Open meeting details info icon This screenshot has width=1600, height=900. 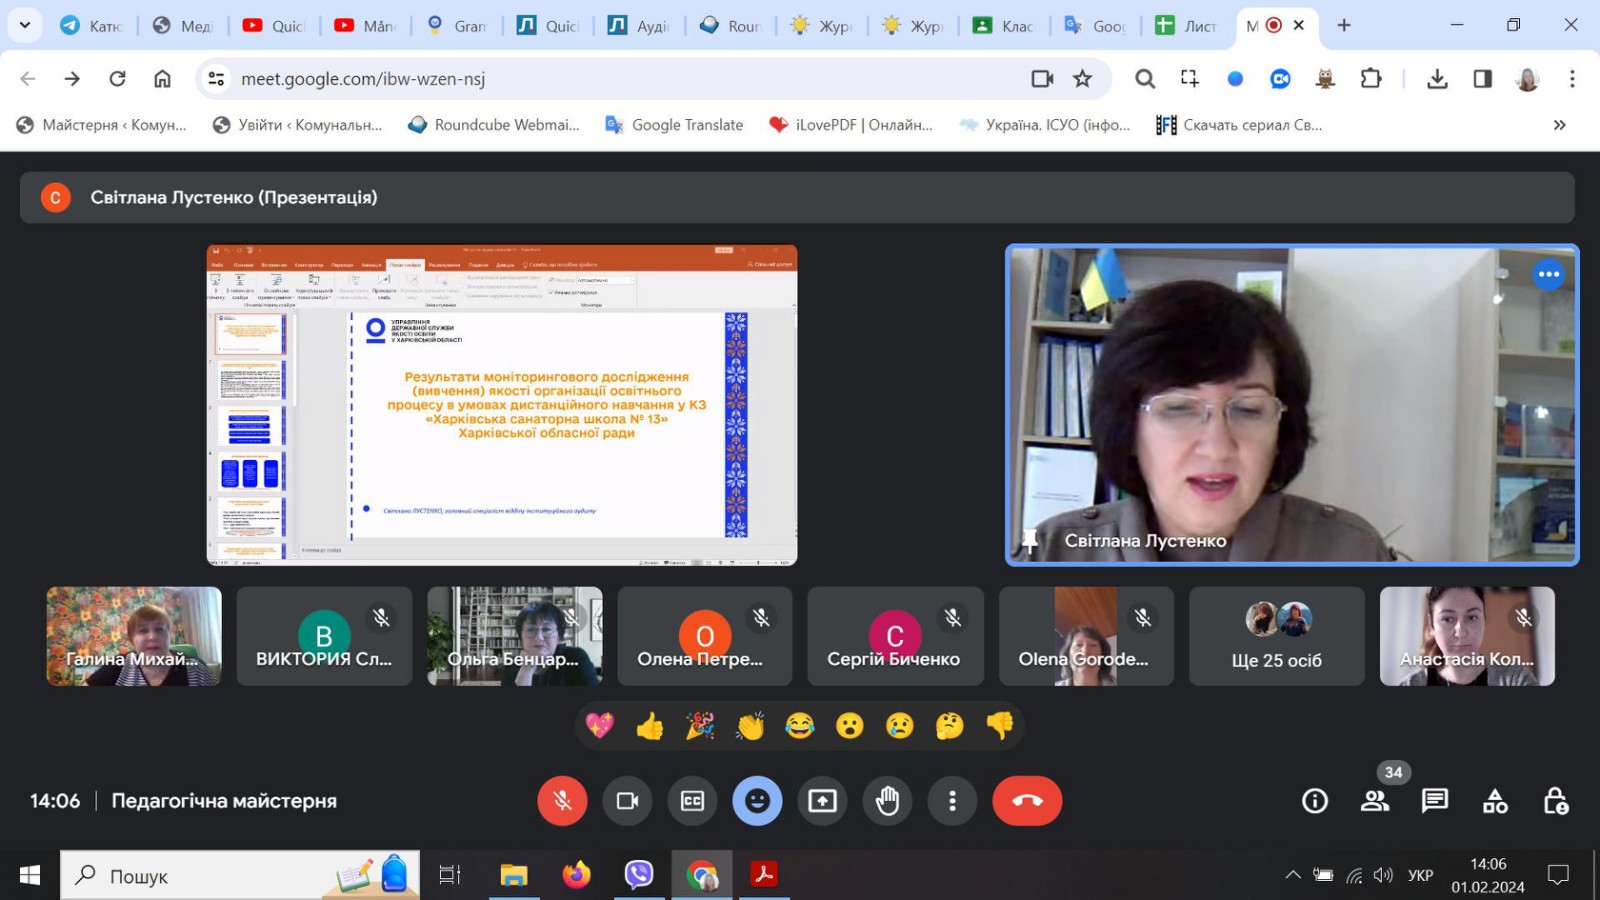coord(1315,801)
